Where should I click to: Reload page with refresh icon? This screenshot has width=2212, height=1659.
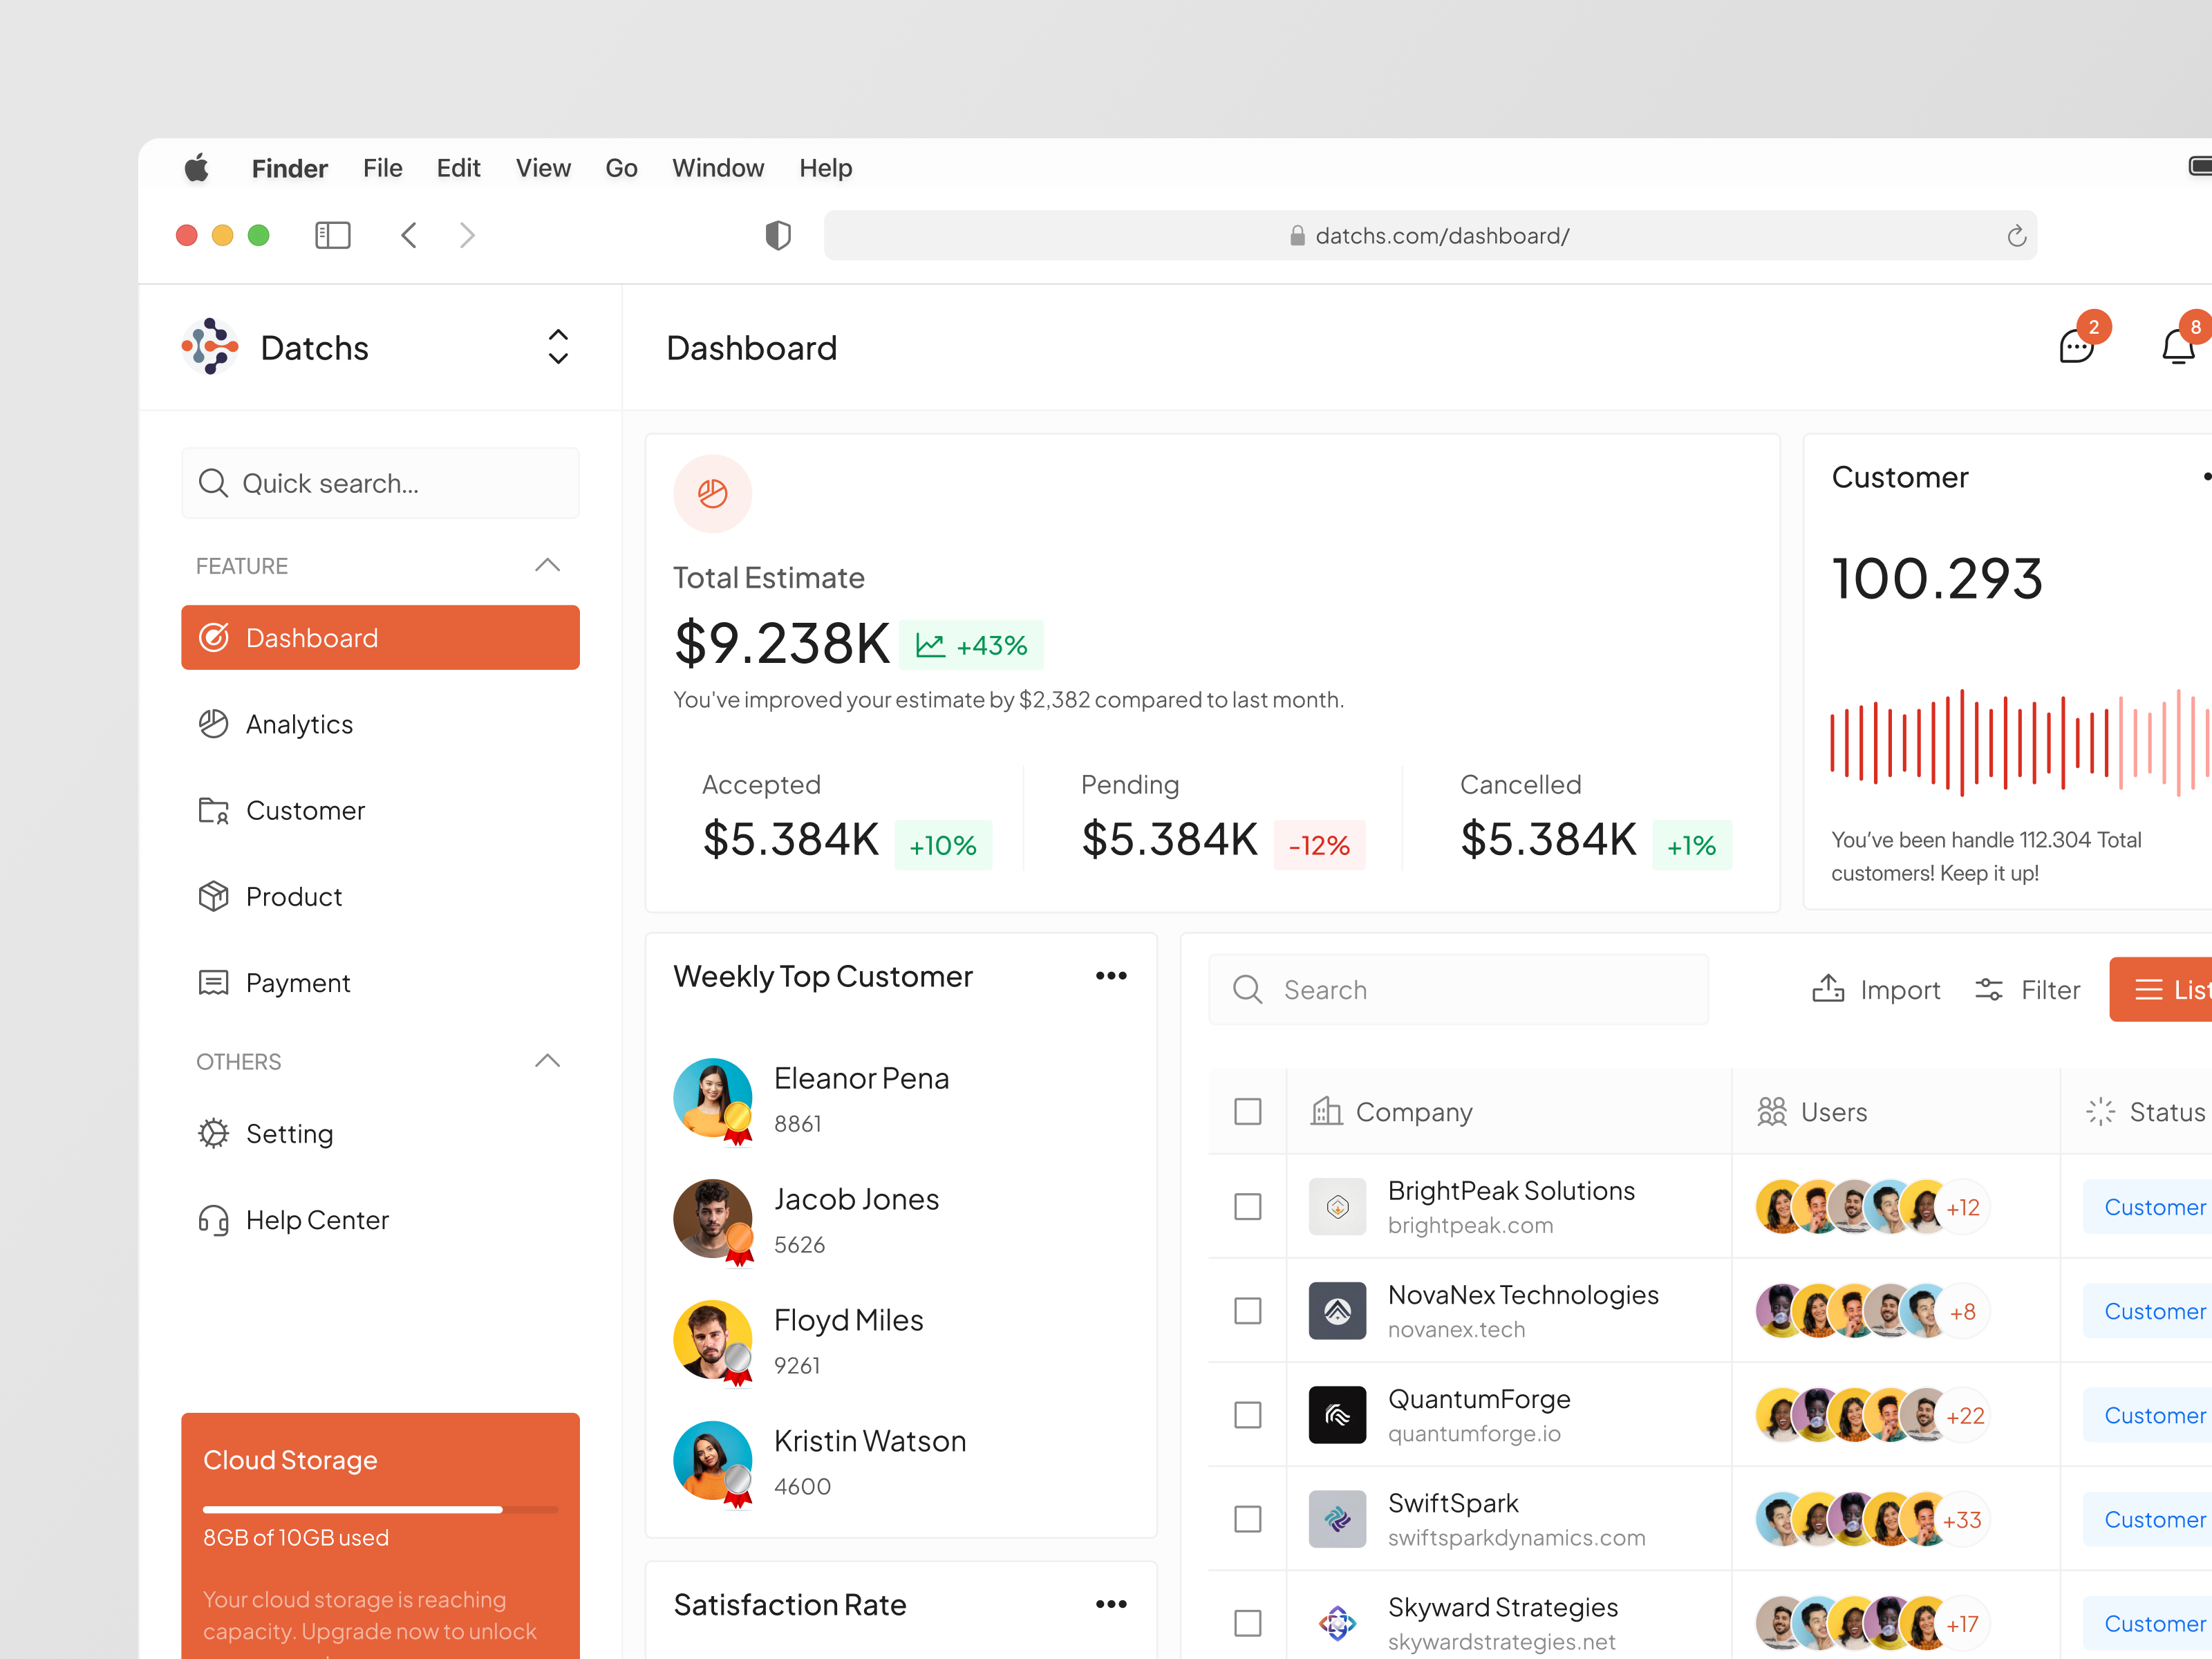click(x=2016, y=236)
